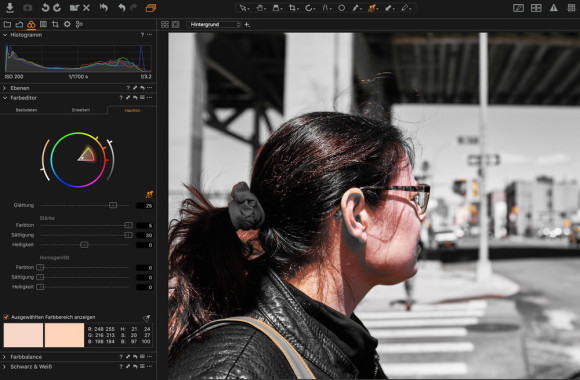
Task: Toggle the grid overlay icon
Action: (571, 8)
